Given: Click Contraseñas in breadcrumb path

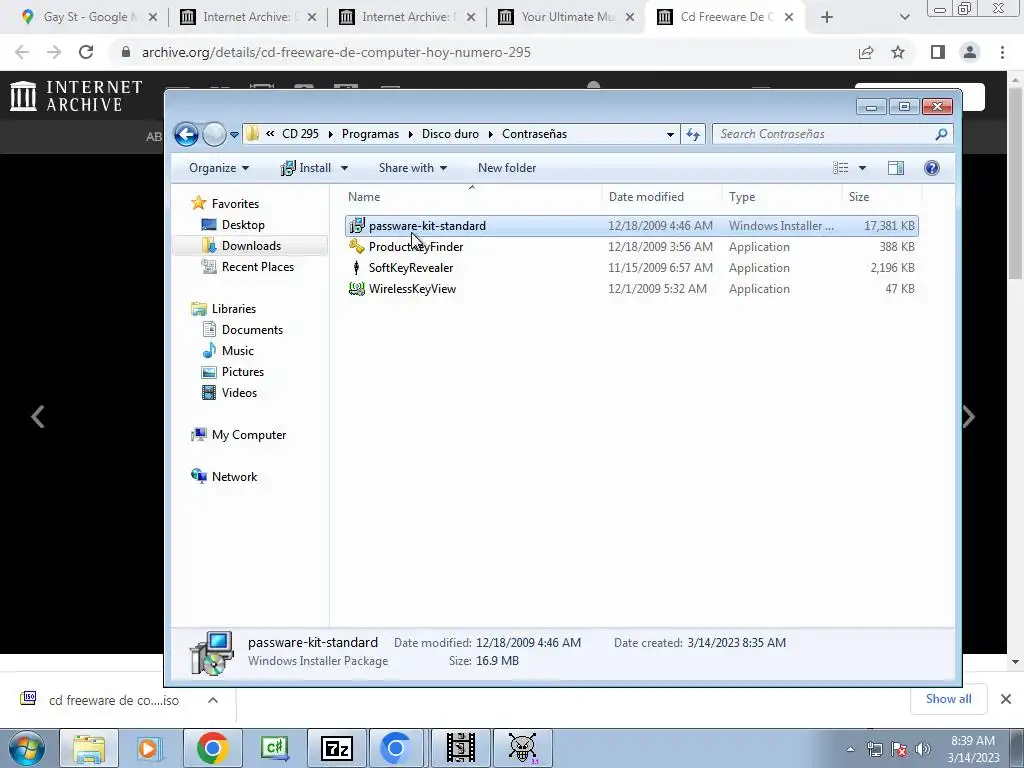Looking at the screenshot, I should tap(534, 134).
